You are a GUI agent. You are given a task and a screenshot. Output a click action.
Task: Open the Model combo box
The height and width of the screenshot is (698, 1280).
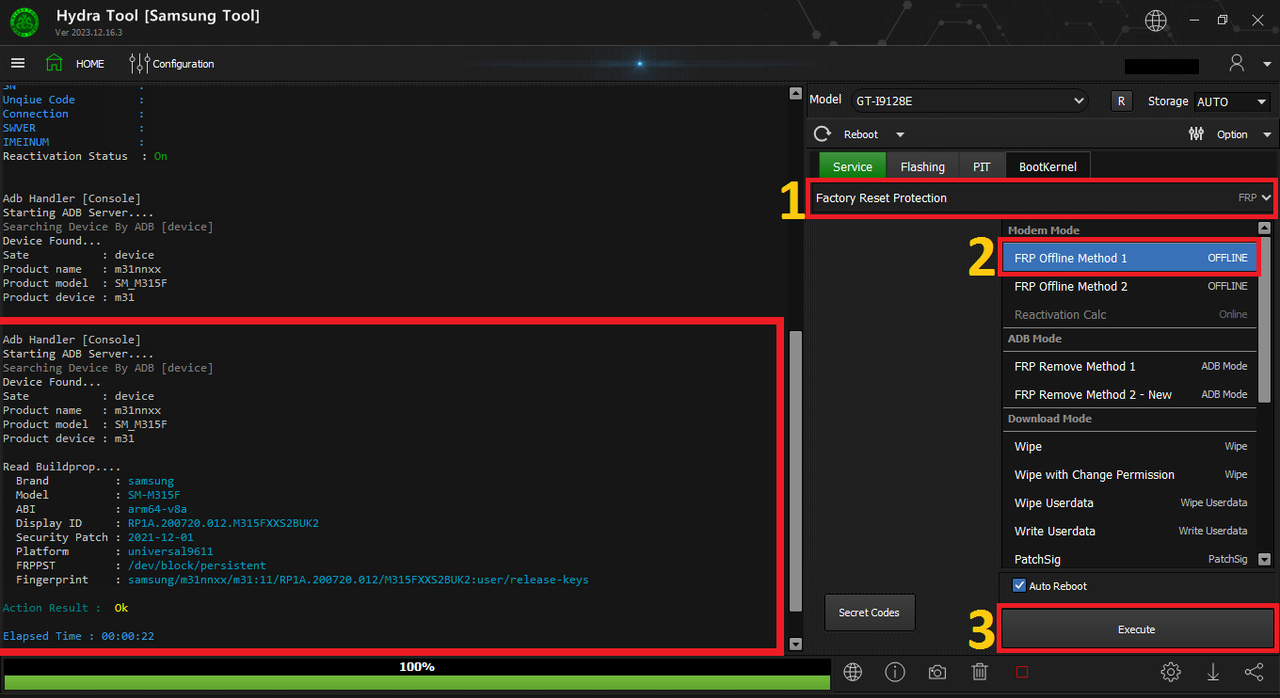(969, 101)
